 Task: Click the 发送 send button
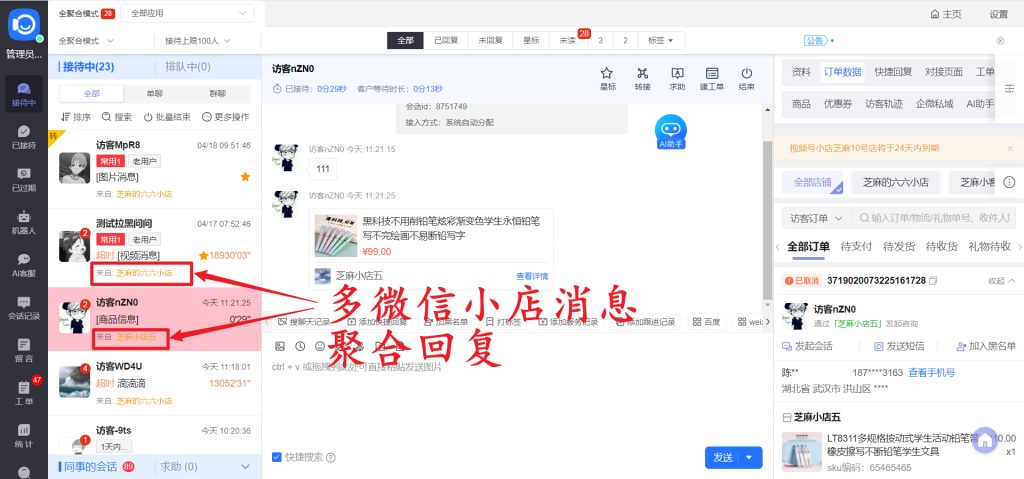[723, 457]
